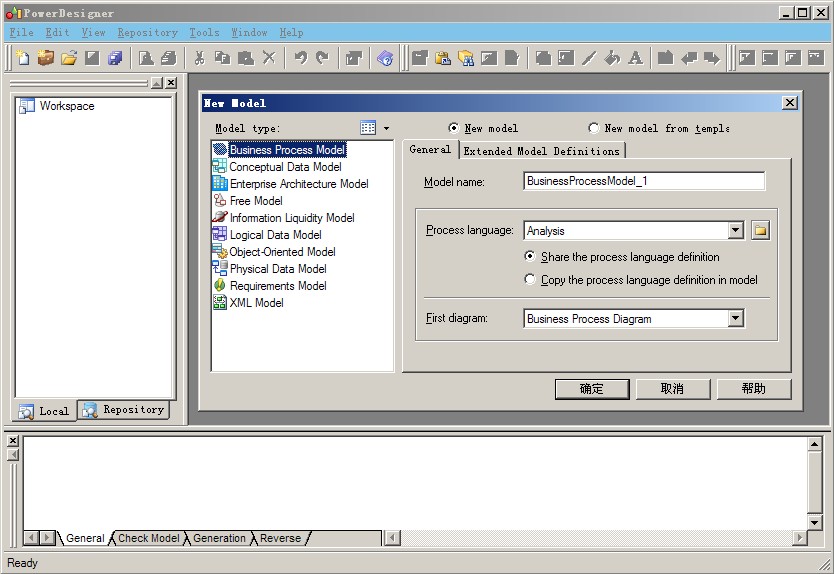Click the Redo arrow icon
This screenshot has height=574, width=834.
(323, 57)
